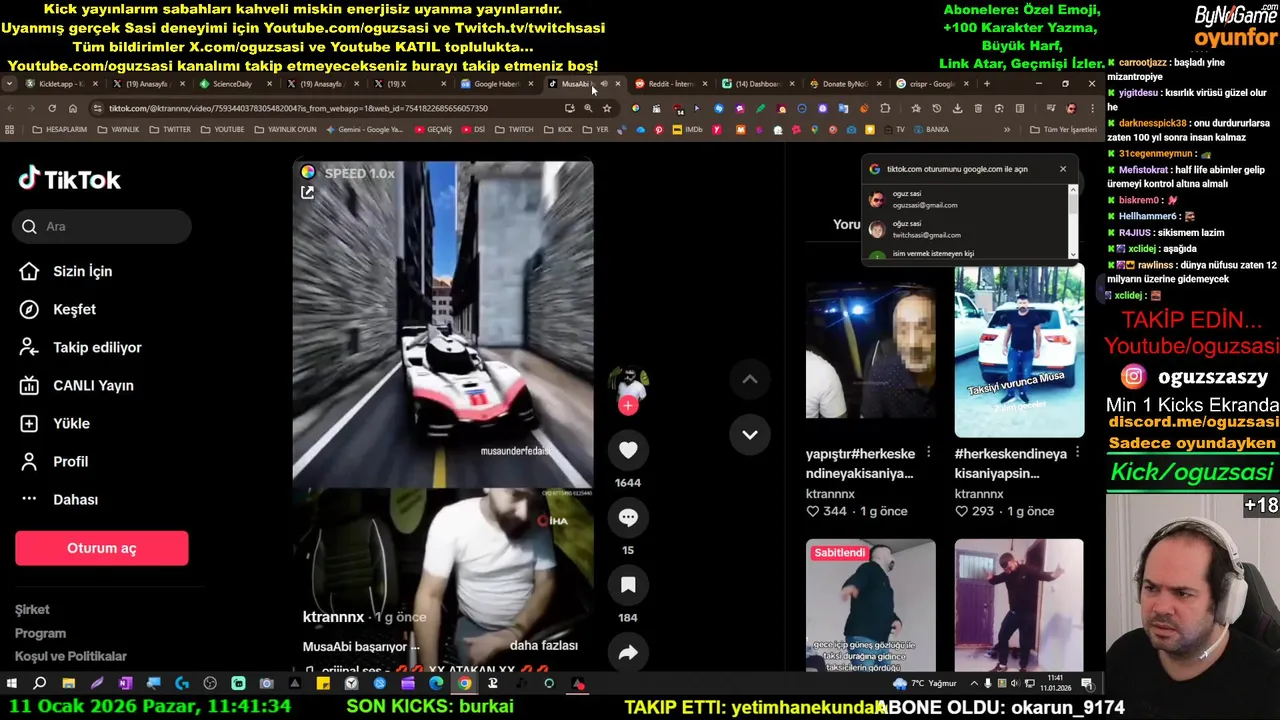The image size is (1280, 720).
Task: Expand caption with daha fazlası
Action: click(543, 646)
